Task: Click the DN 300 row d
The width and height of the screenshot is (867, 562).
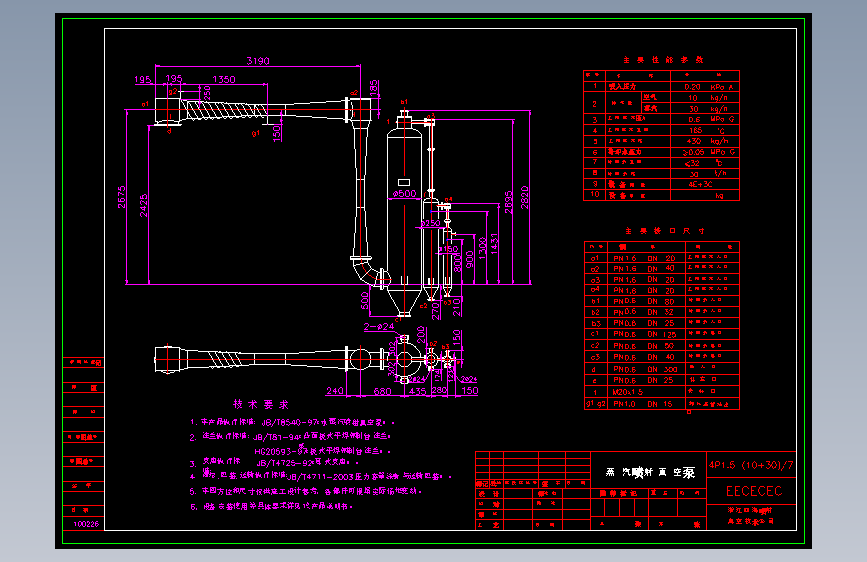Action: pos(662,369)
